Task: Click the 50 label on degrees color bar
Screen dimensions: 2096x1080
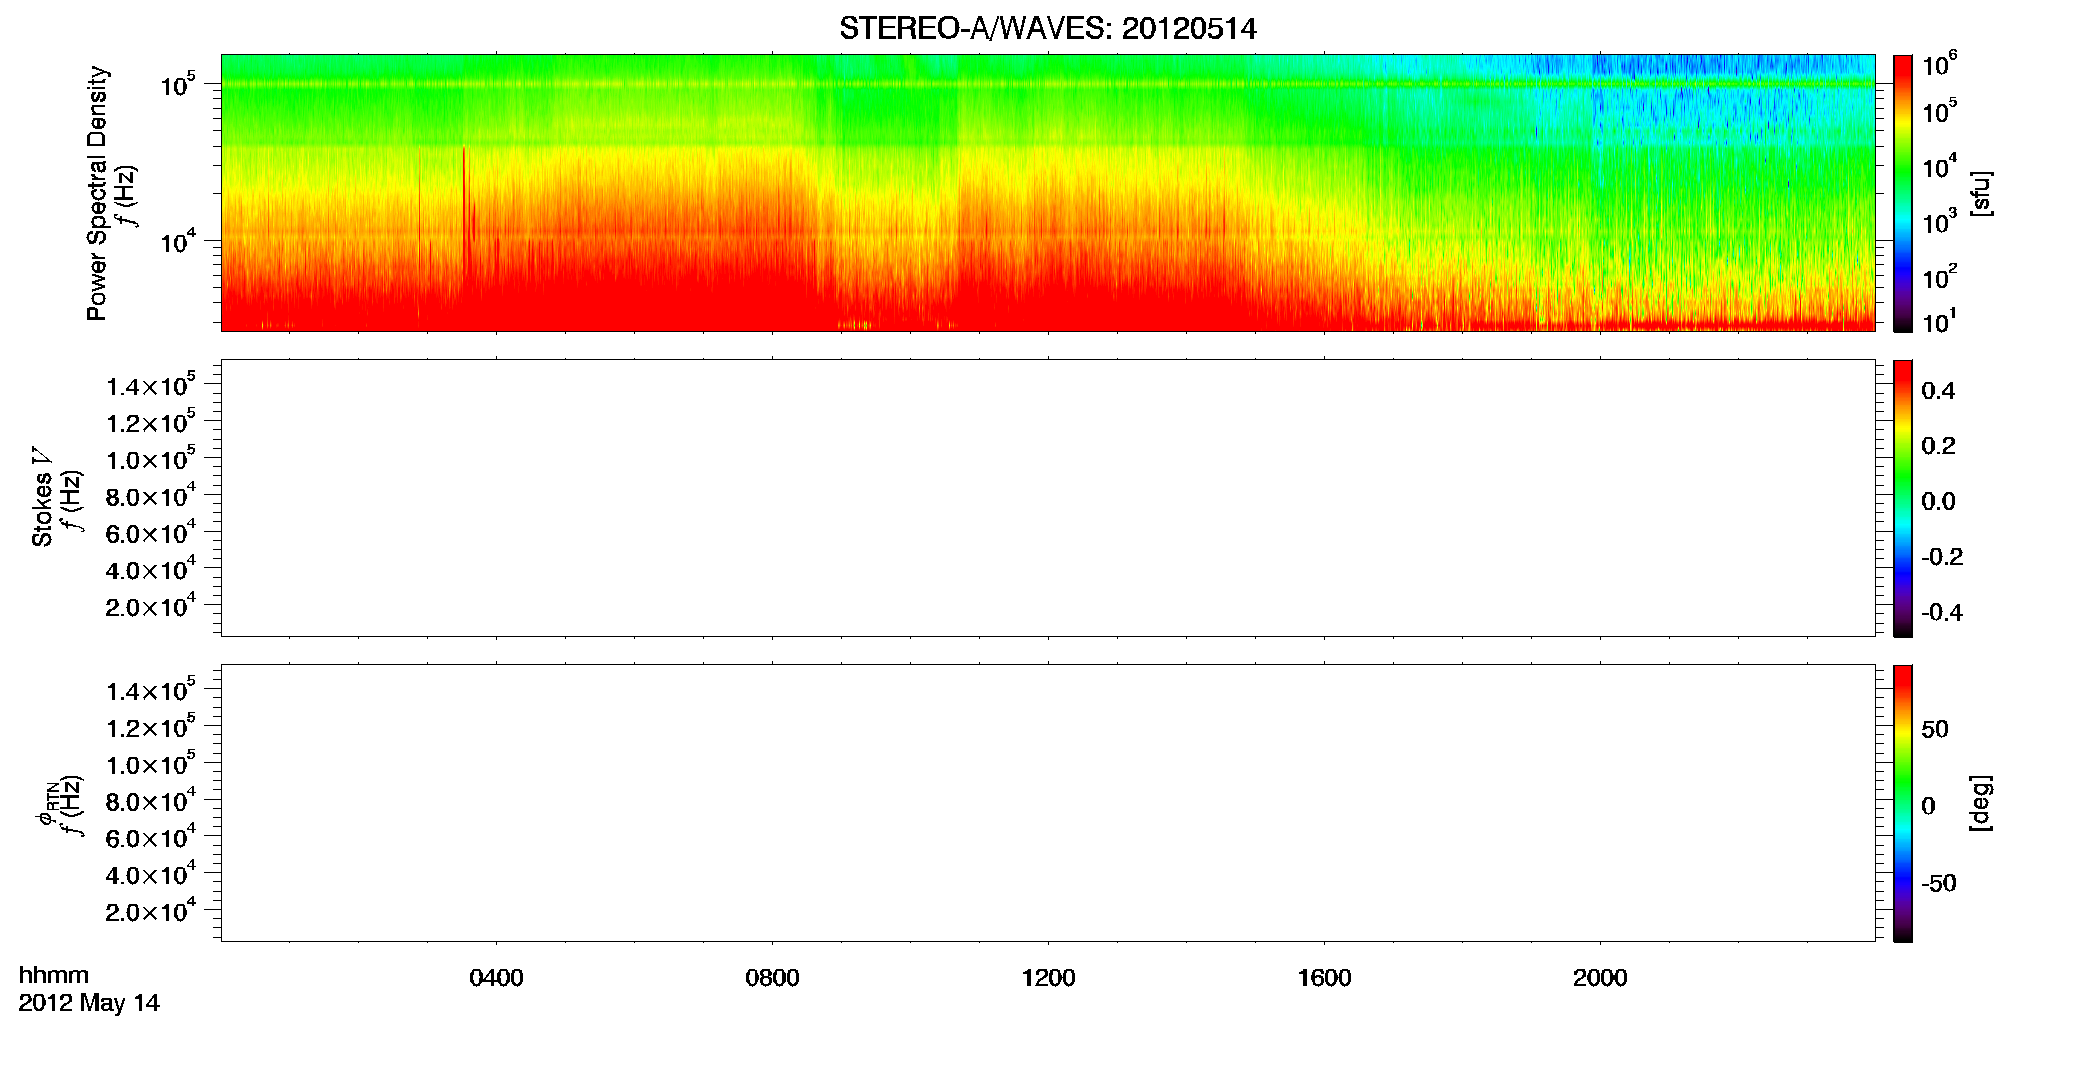Action: 1935,729
